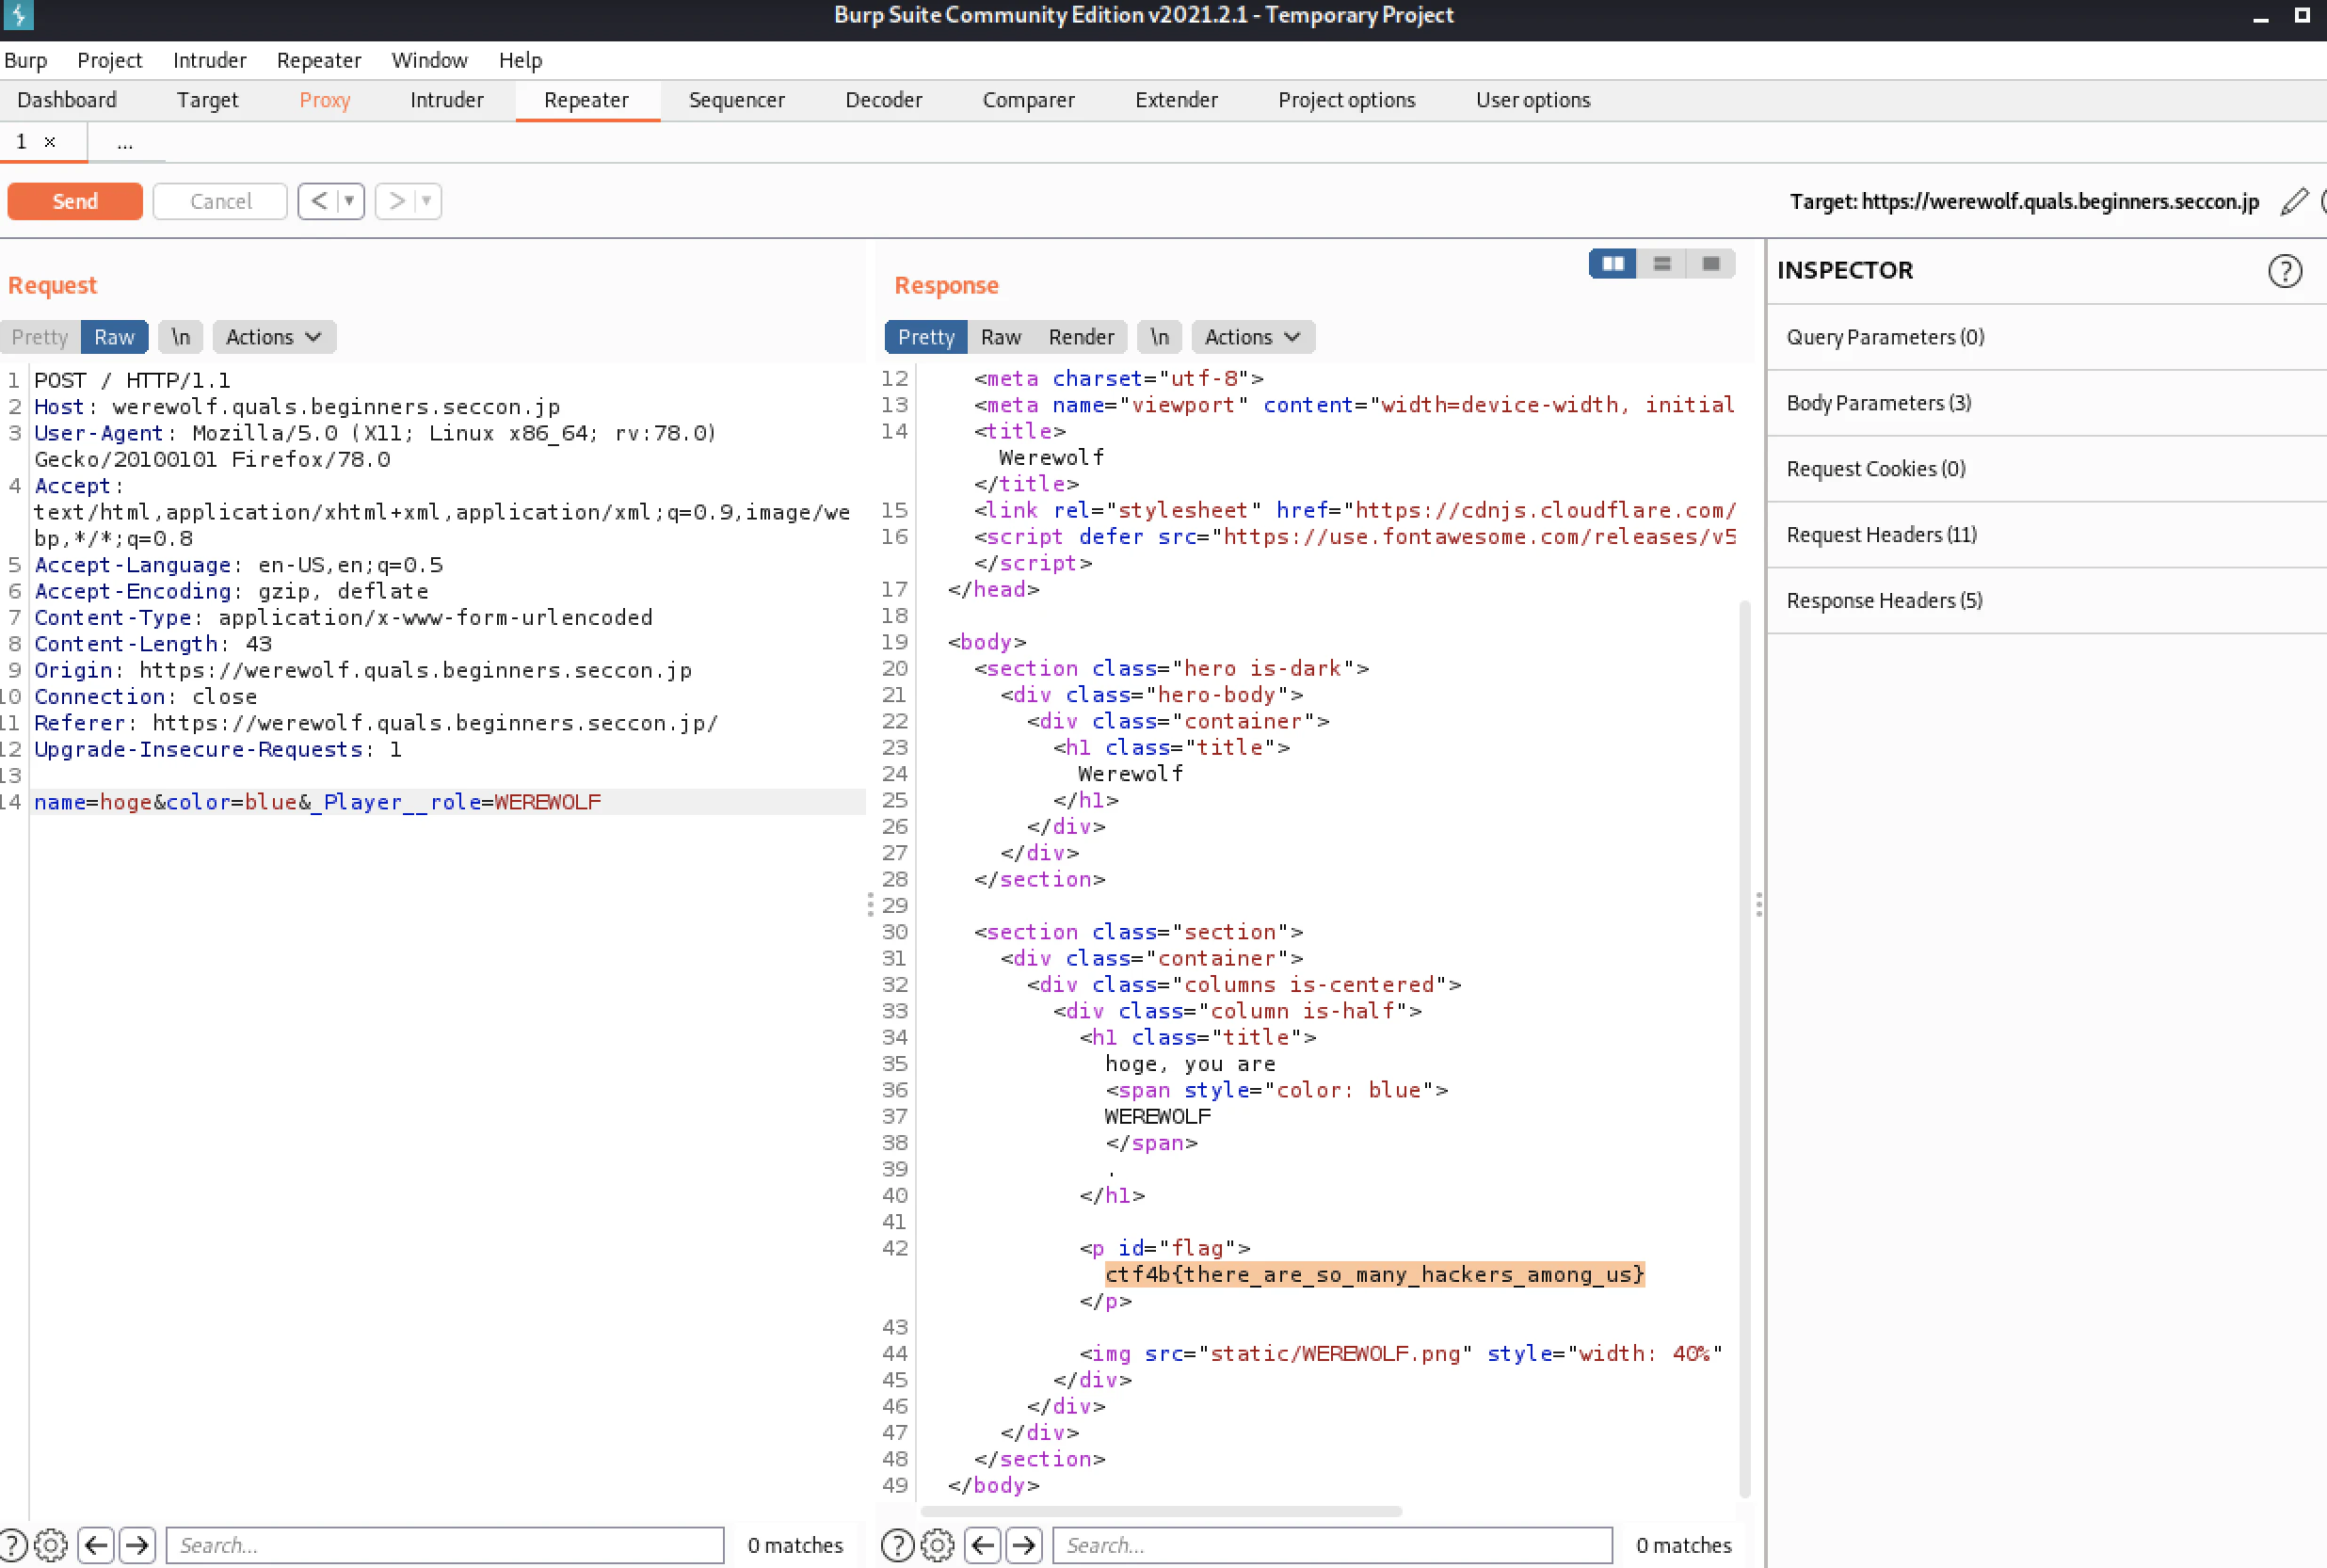This screenshot has width=2327, height=1568.
Task: Select side-by-side split layout view icon
Action: pos(1612,264)
